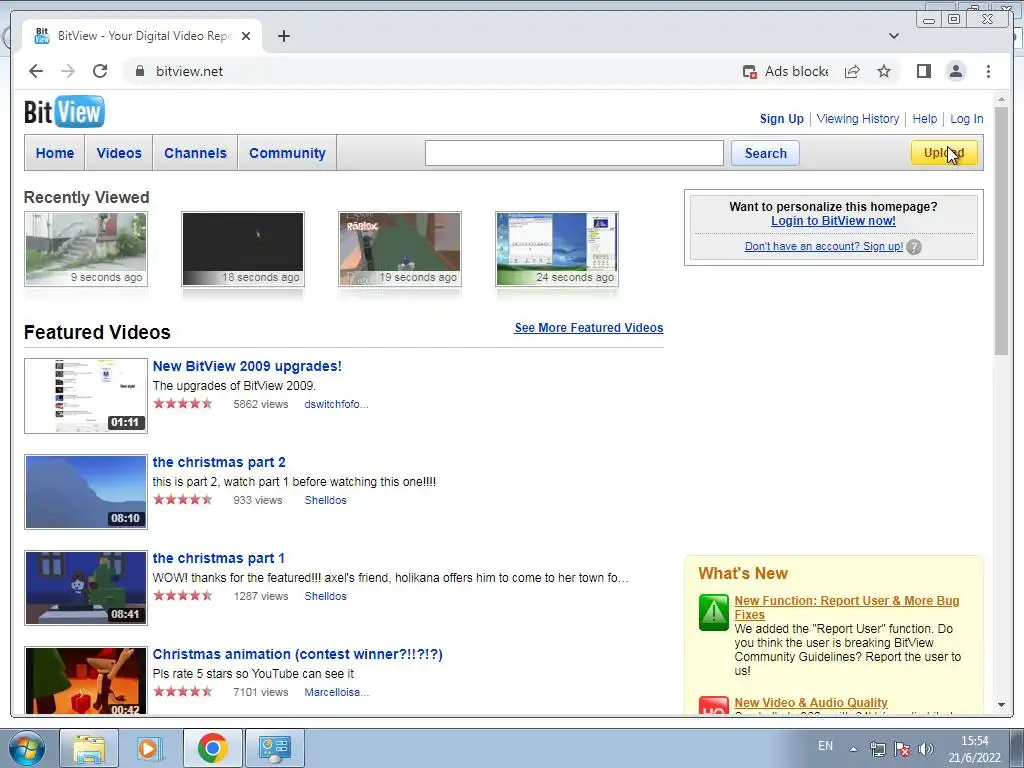Click the share page icon
The width and height of the screenshot is (1024, 768).
[852, 71]
